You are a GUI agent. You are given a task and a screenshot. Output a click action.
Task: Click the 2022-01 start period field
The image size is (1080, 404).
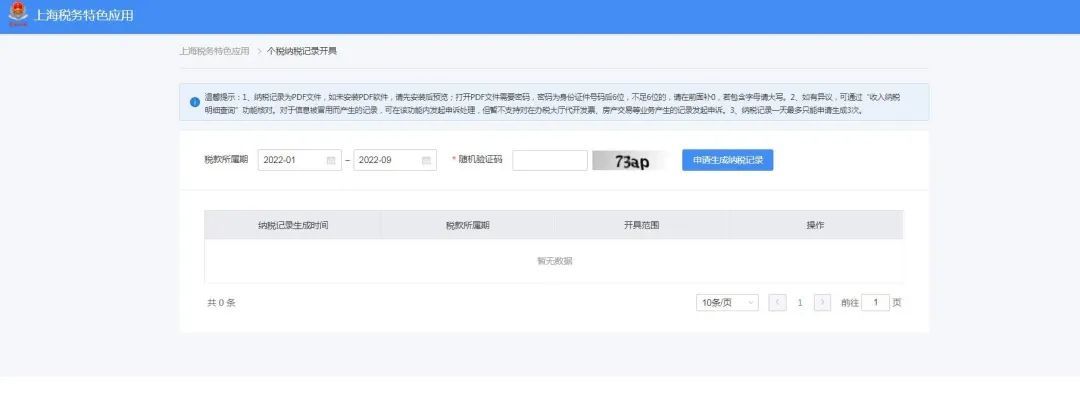point(300,160)
